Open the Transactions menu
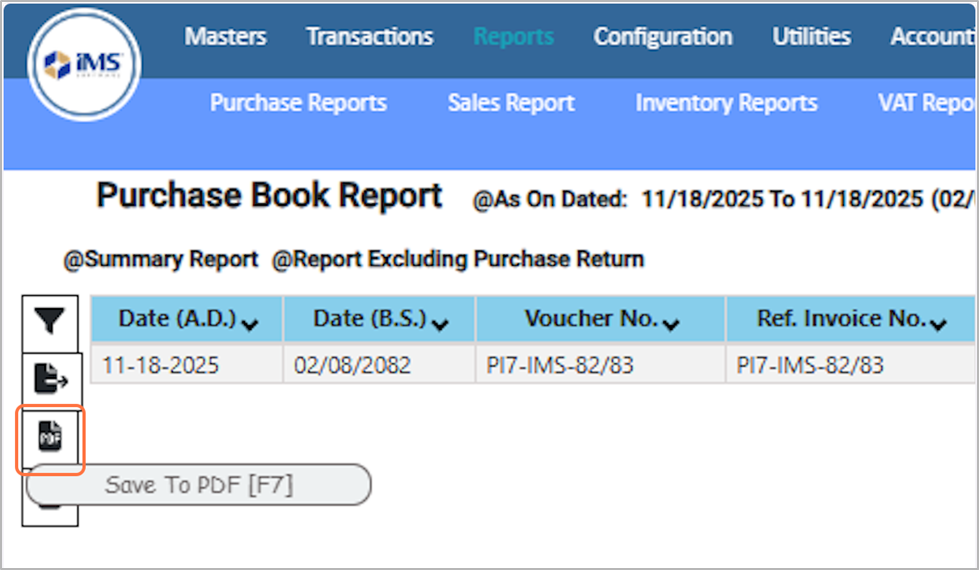 click(369, 37)
